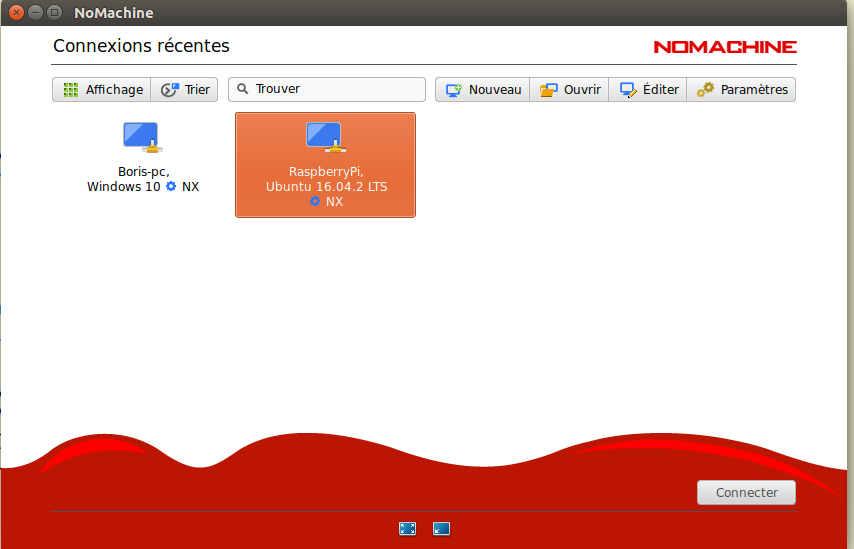Screen dimensions: 854x549
Task: Close the NoMachine window
Action: coord(16,12)
